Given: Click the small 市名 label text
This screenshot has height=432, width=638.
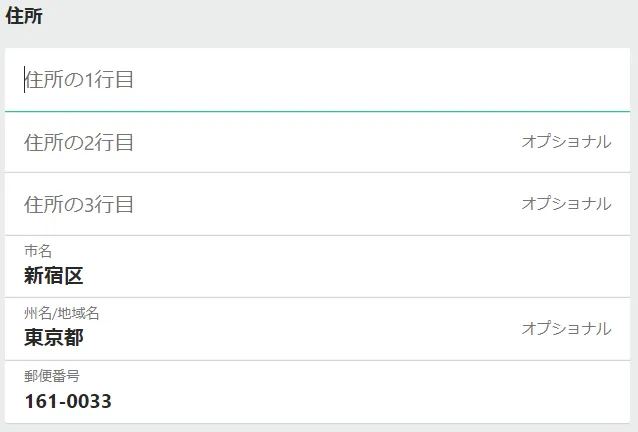Looking at the screenshot, I should 38,252.
